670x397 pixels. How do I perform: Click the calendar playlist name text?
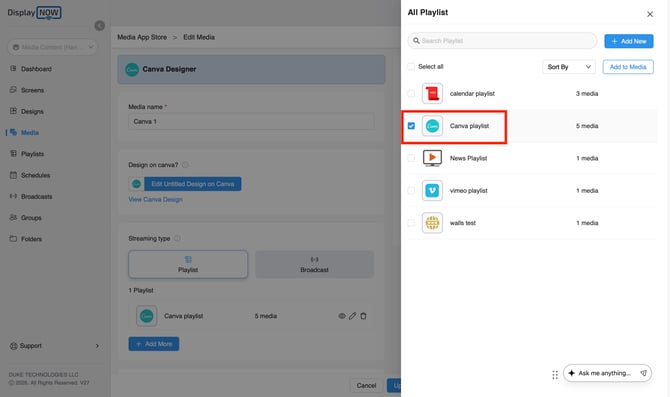pyautogui.click(x=472, y=94)
